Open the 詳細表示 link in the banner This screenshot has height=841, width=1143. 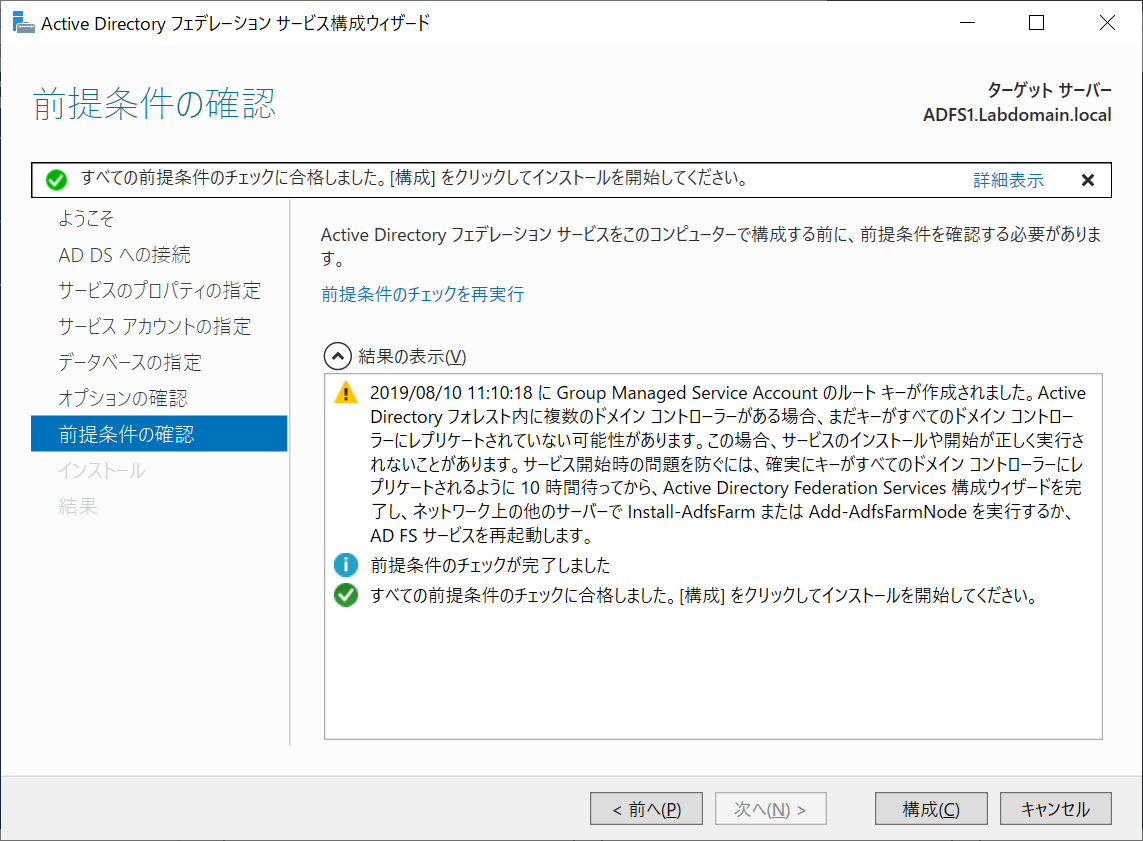pyautogui.click(x=1008, y=180)
